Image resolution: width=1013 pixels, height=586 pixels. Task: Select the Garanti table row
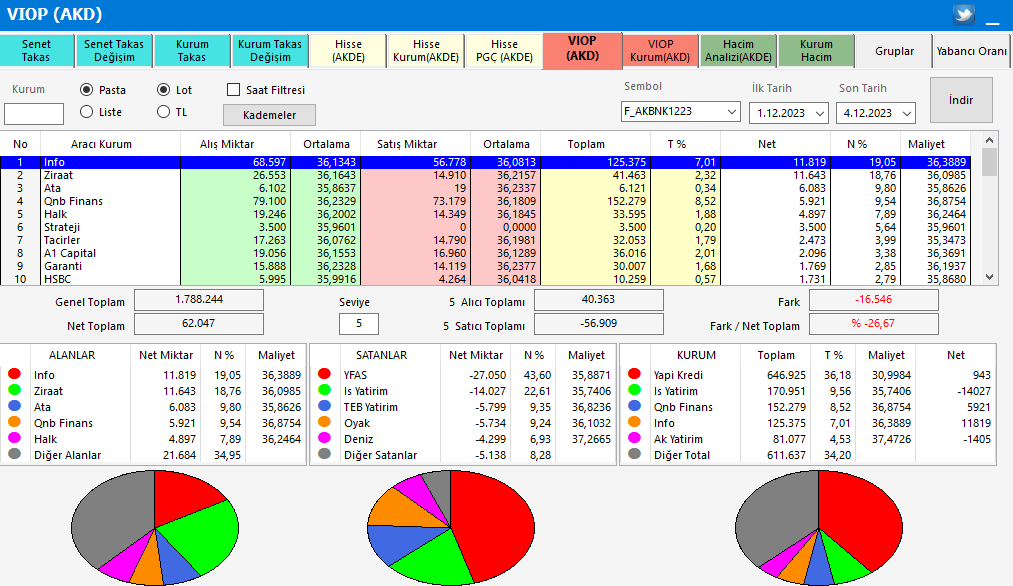[485, 266]
